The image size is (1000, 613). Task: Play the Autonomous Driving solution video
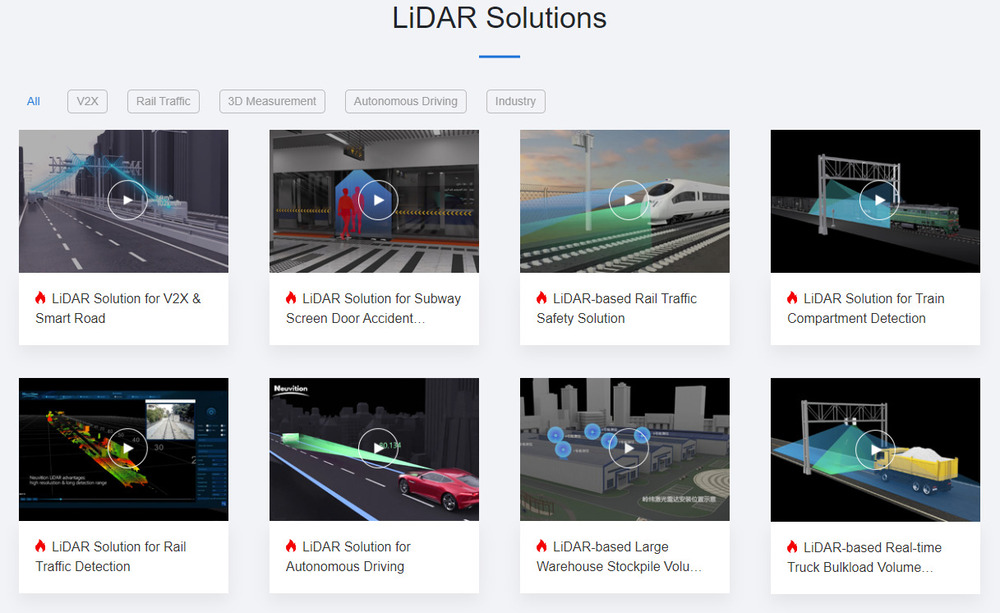coord(378,448)
